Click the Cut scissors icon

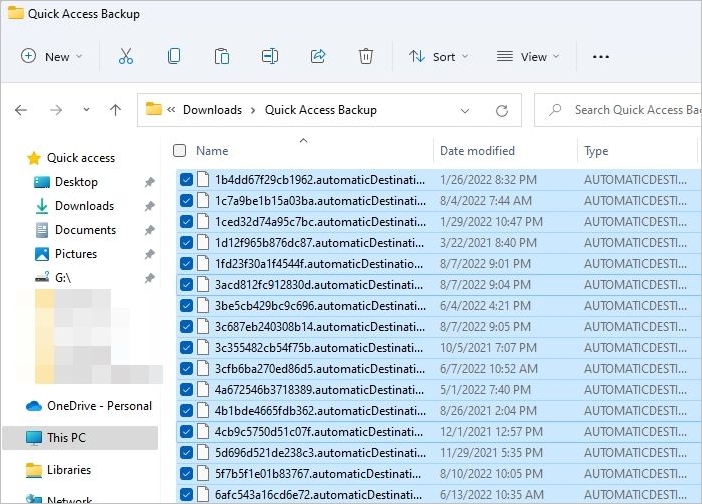click(x=126, y=57)
